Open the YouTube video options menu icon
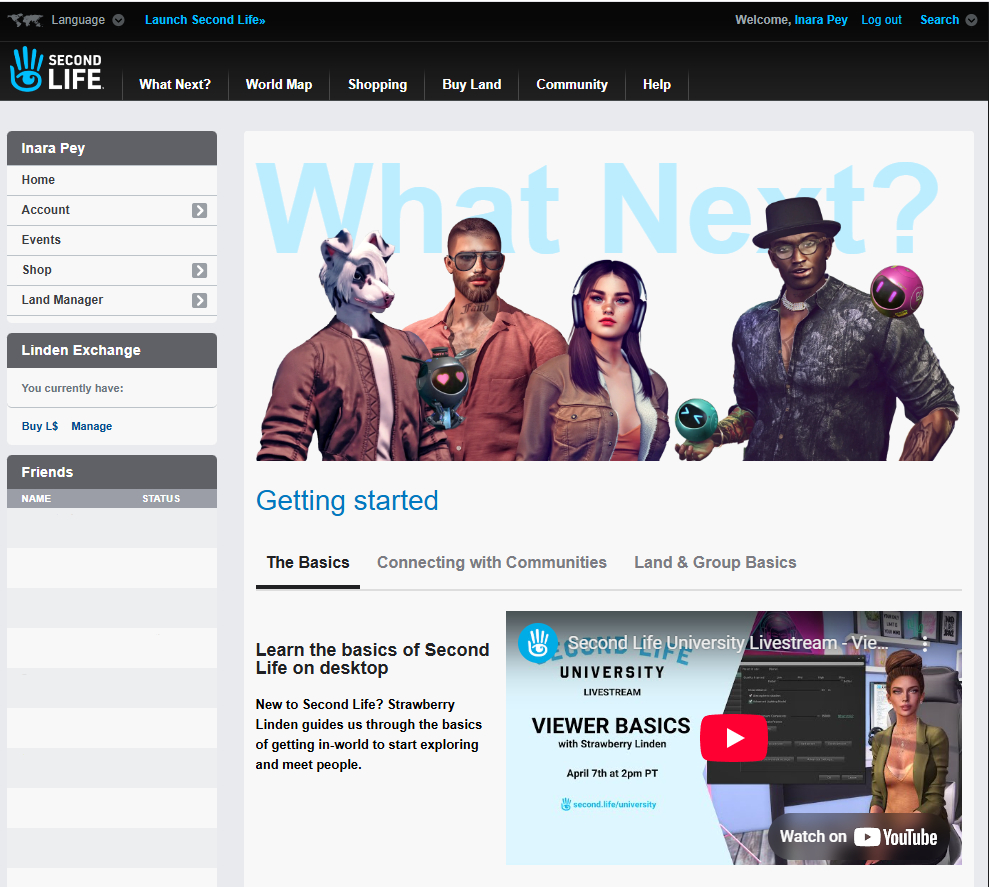Image resolution: width=989 pixels, height=887 pixels. (x=925, y=643)
